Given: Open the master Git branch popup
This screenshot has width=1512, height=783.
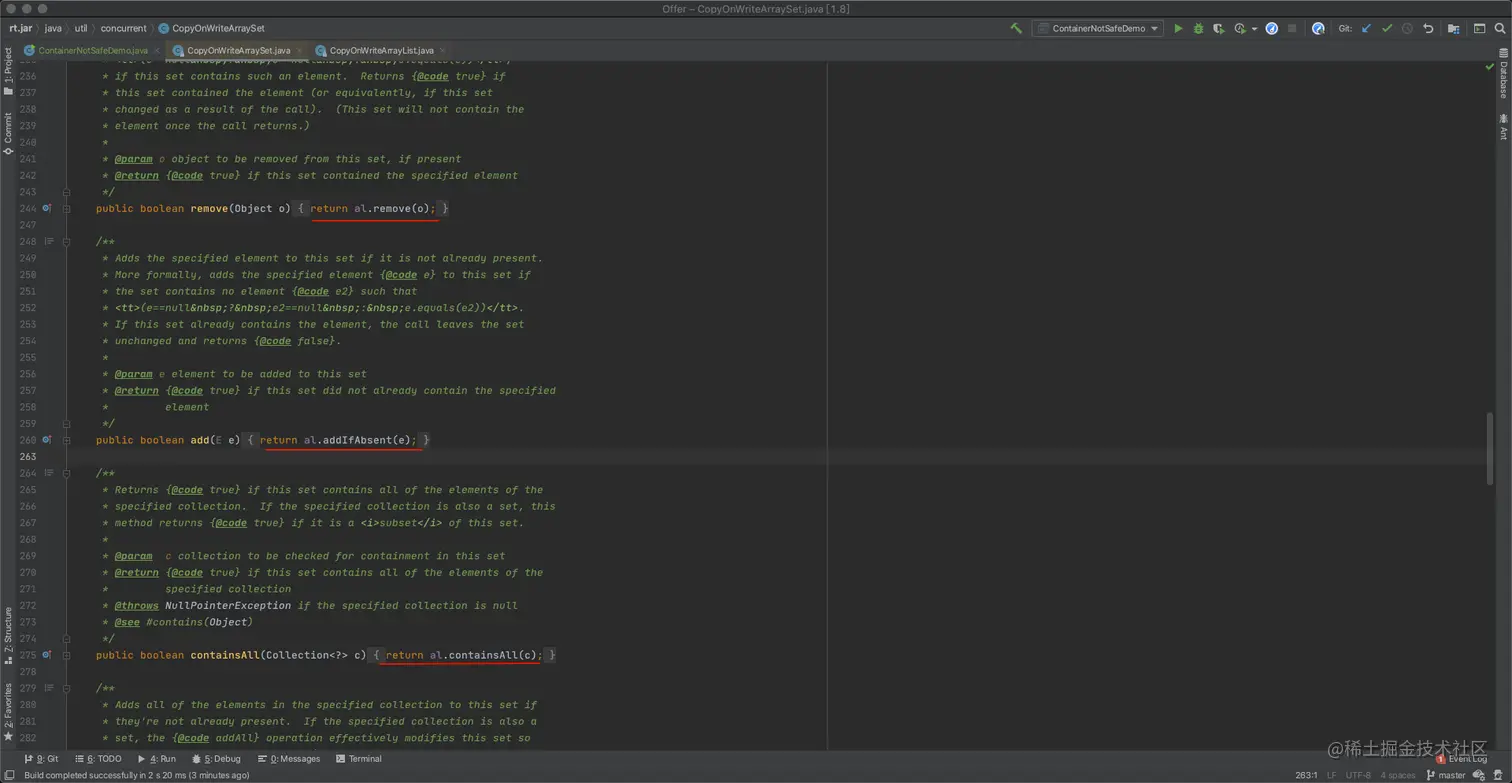Looking at the screenshot, I should tap(1445, 775).
